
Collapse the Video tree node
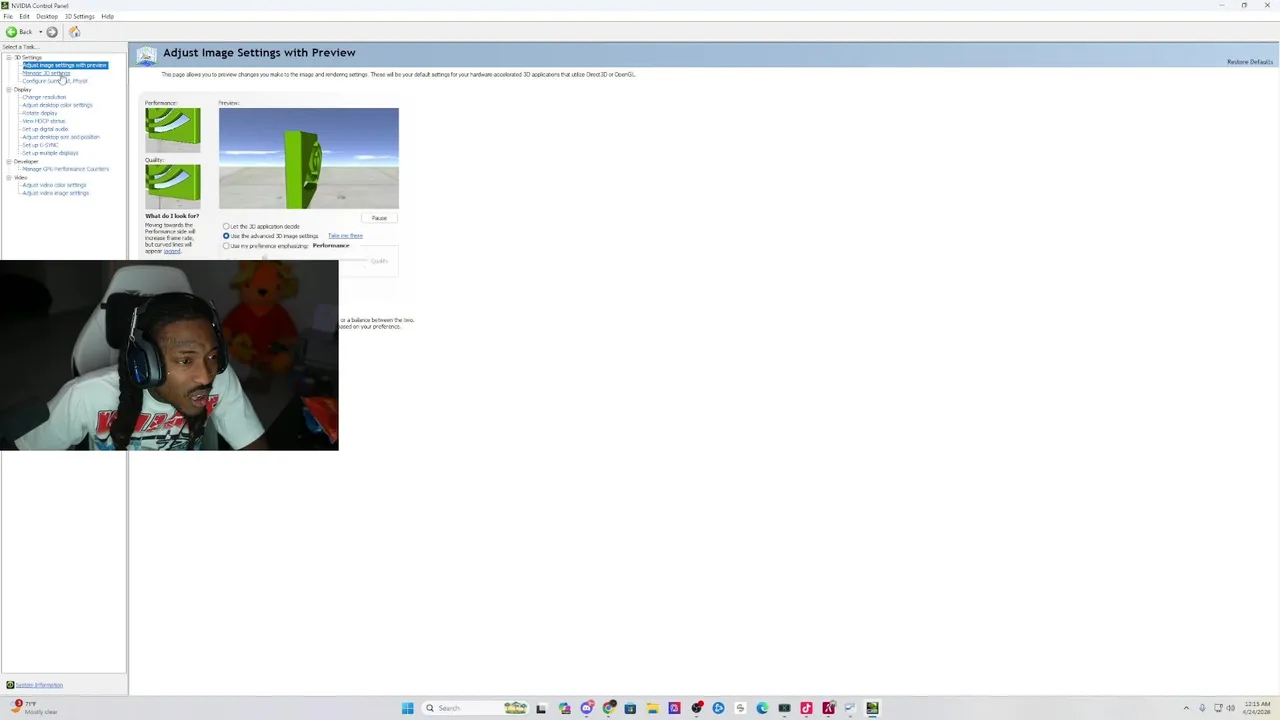click(9, 177)
